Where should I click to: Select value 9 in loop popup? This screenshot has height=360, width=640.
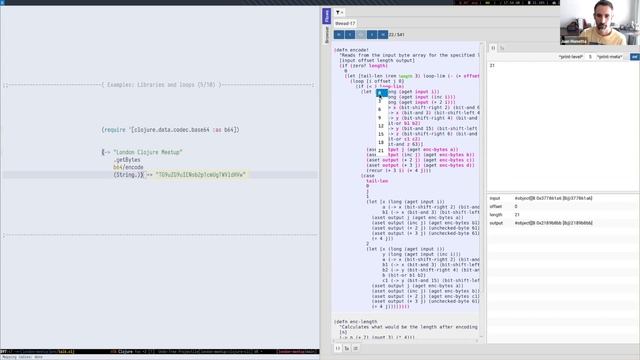tap(382, 118)
